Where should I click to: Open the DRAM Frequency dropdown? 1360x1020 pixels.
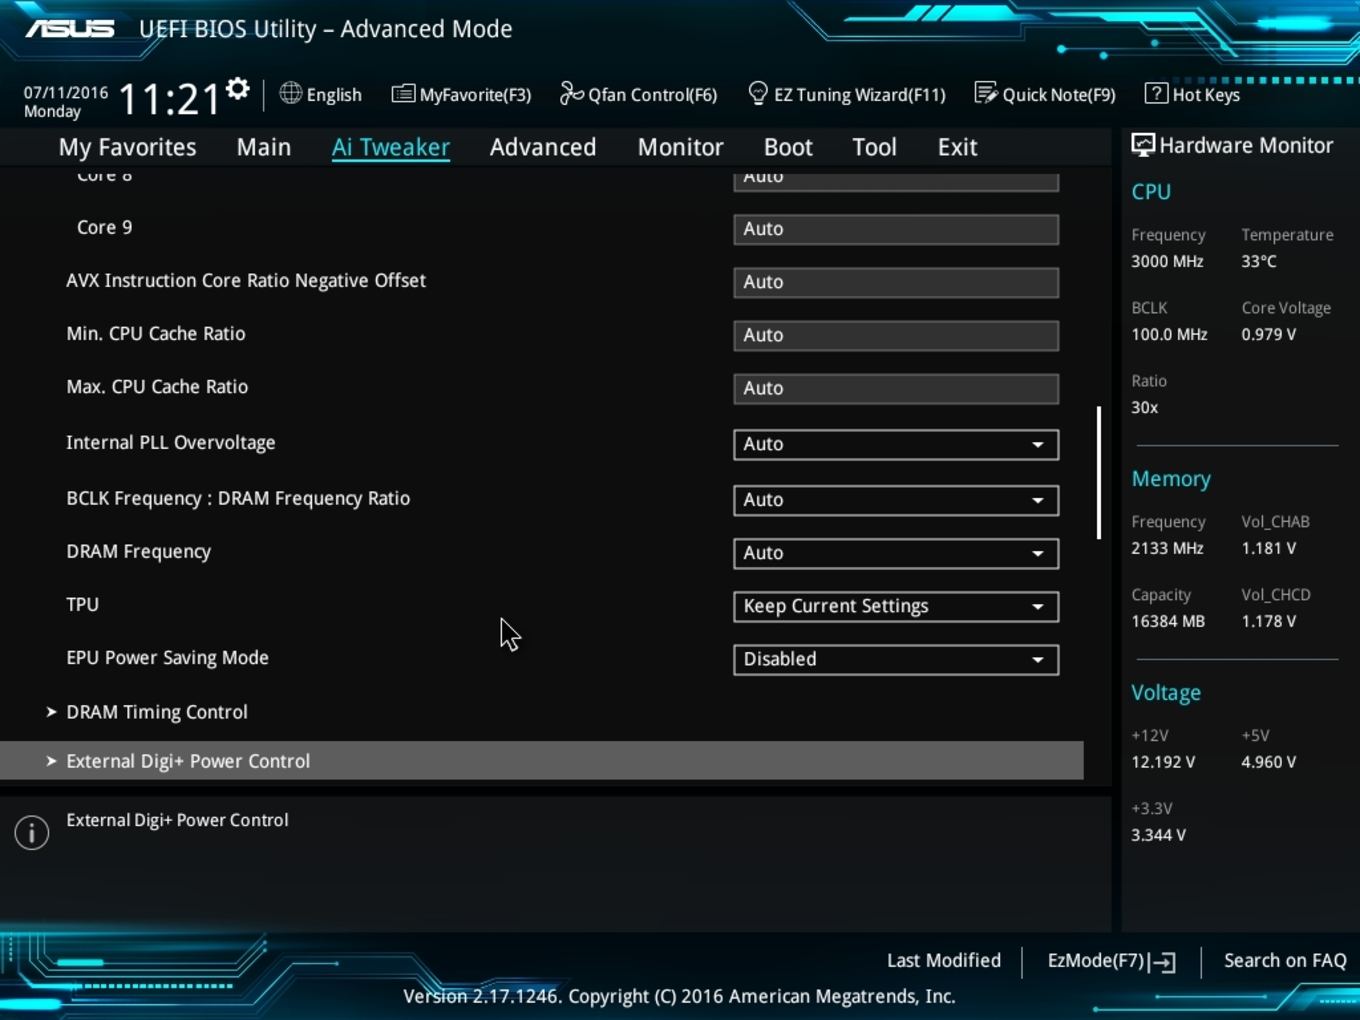coord(896,553)
